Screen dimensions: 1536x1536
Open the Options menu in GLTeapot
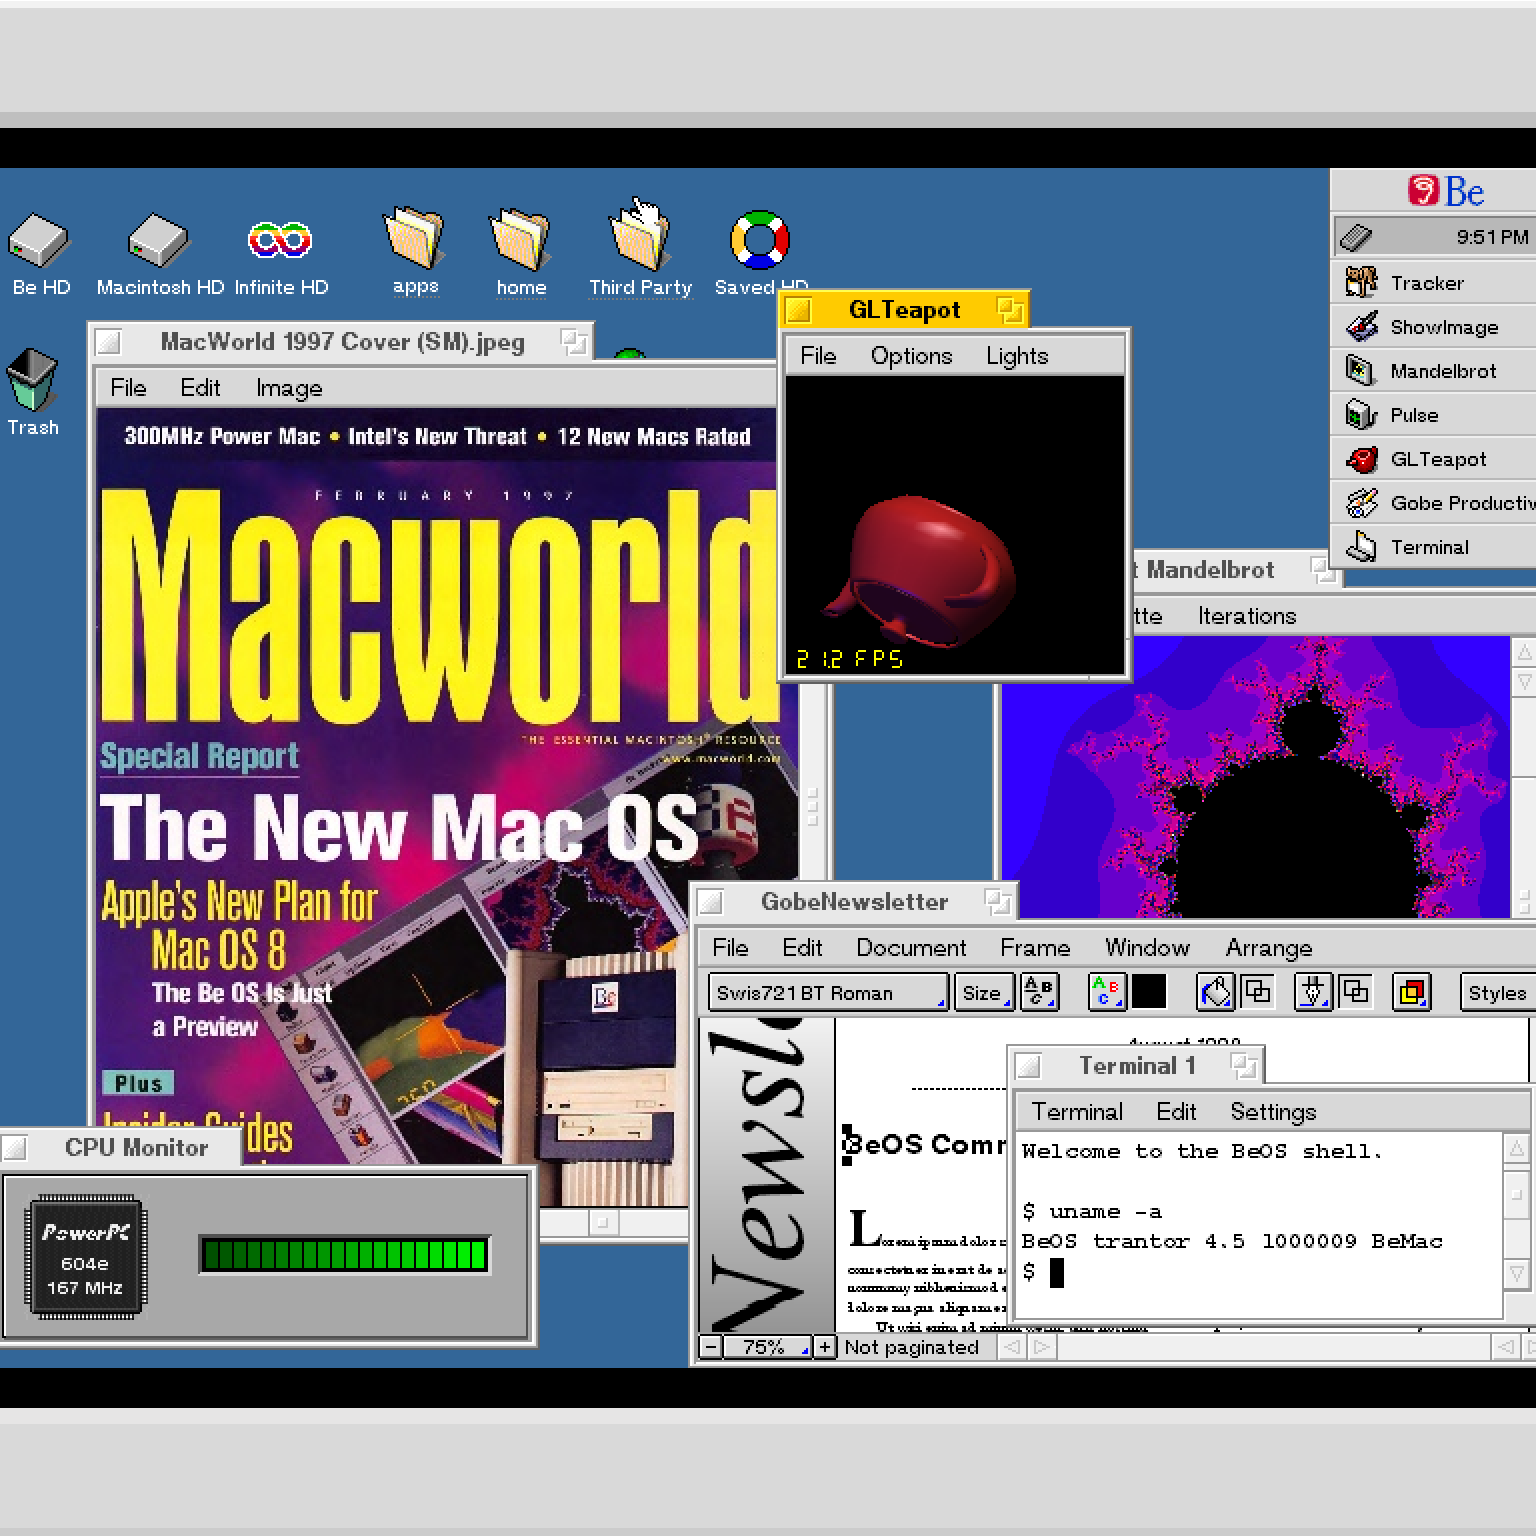[x=911, y=356]
